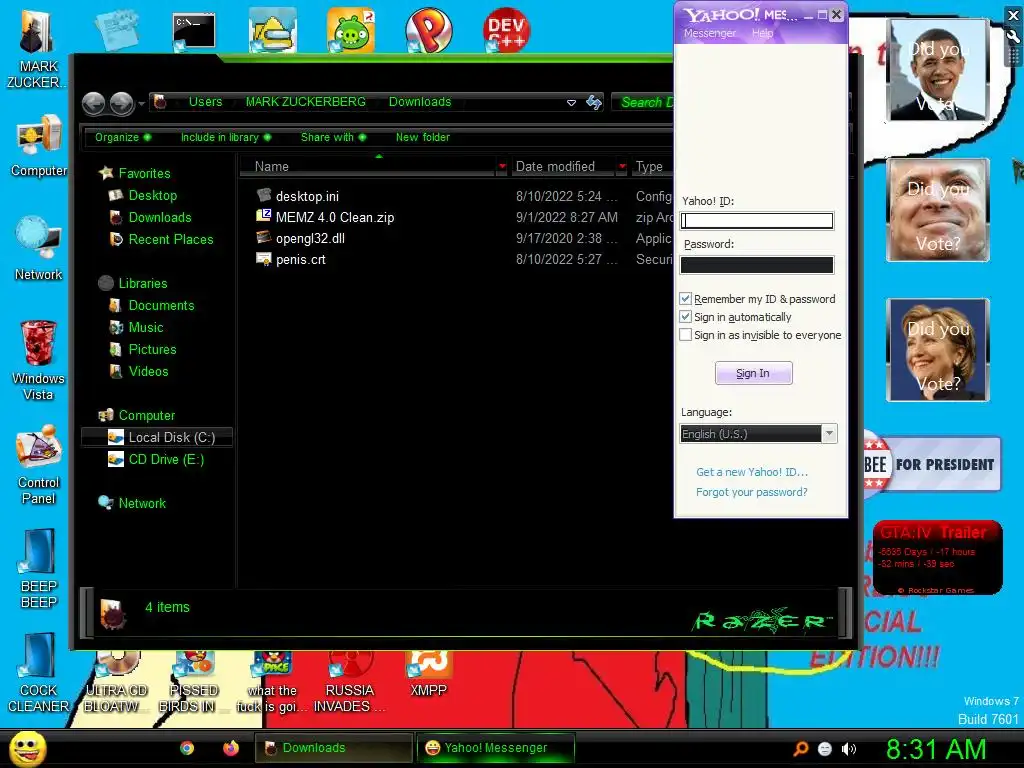Open the sticky notes desktop shortcut
This screenshot has height=768, width=1024.
pyautogui.click(x=116, y=29)
